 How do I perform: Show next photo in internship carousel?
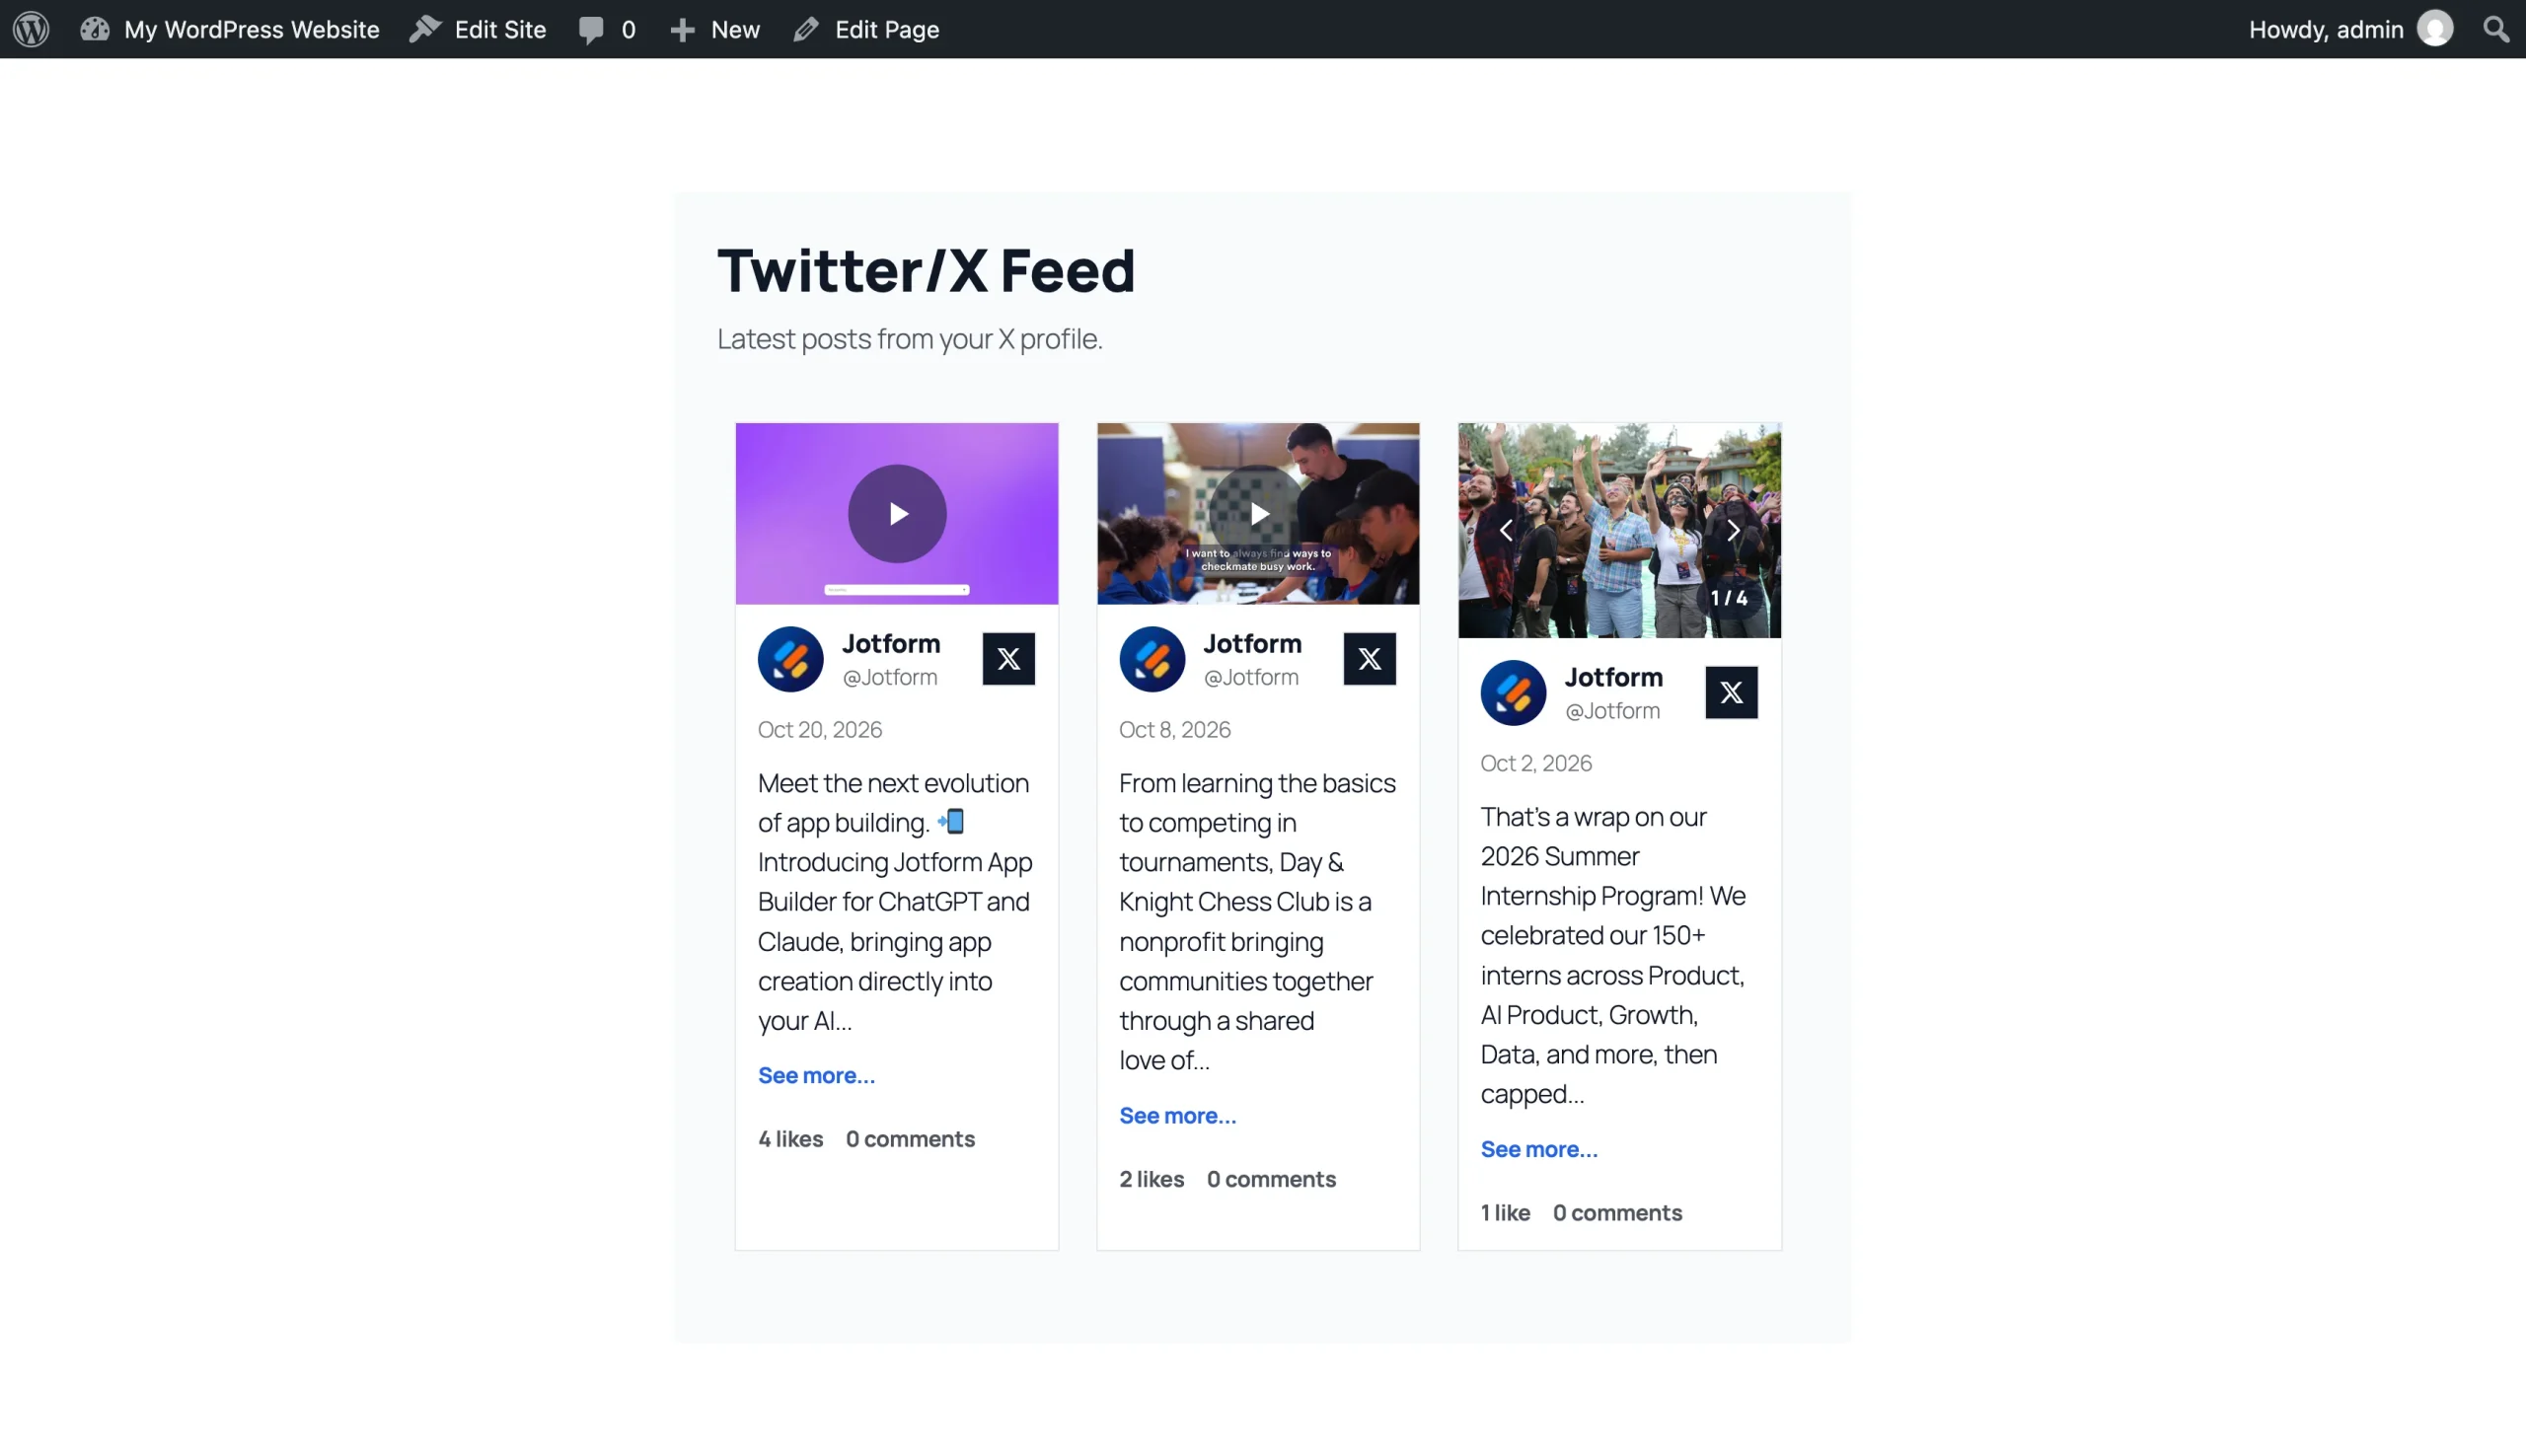tap(1733, 530)
